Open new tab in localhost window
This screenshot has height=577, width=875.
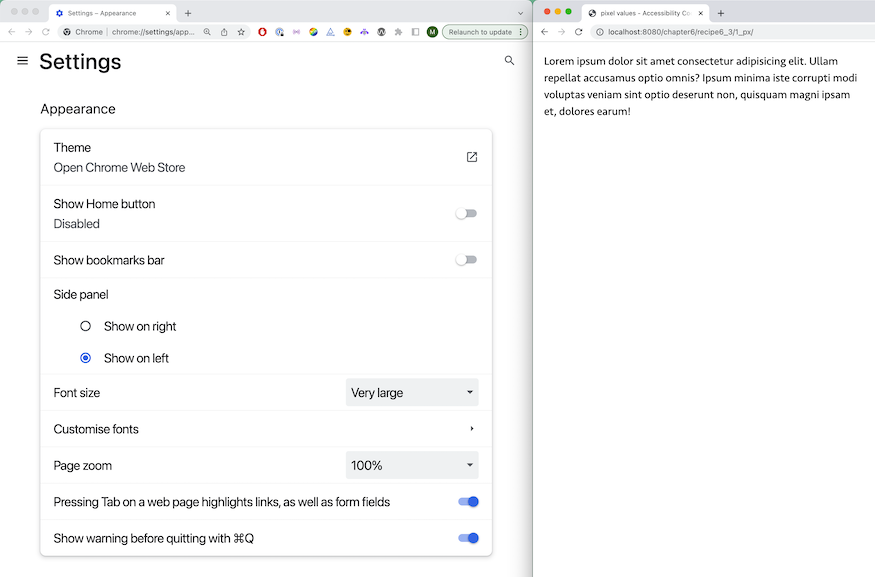click(x=721, y=13)
